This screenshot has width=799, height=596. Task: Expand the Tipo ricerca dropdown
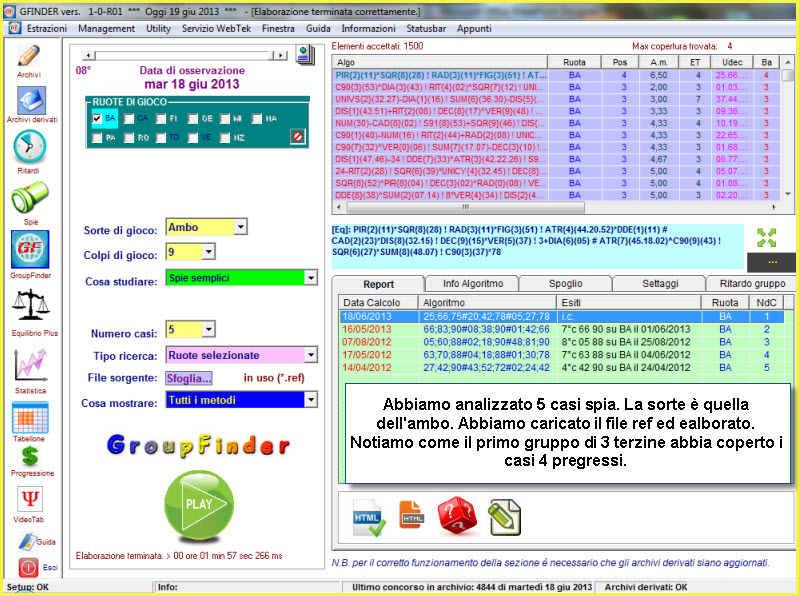(310, 355)
